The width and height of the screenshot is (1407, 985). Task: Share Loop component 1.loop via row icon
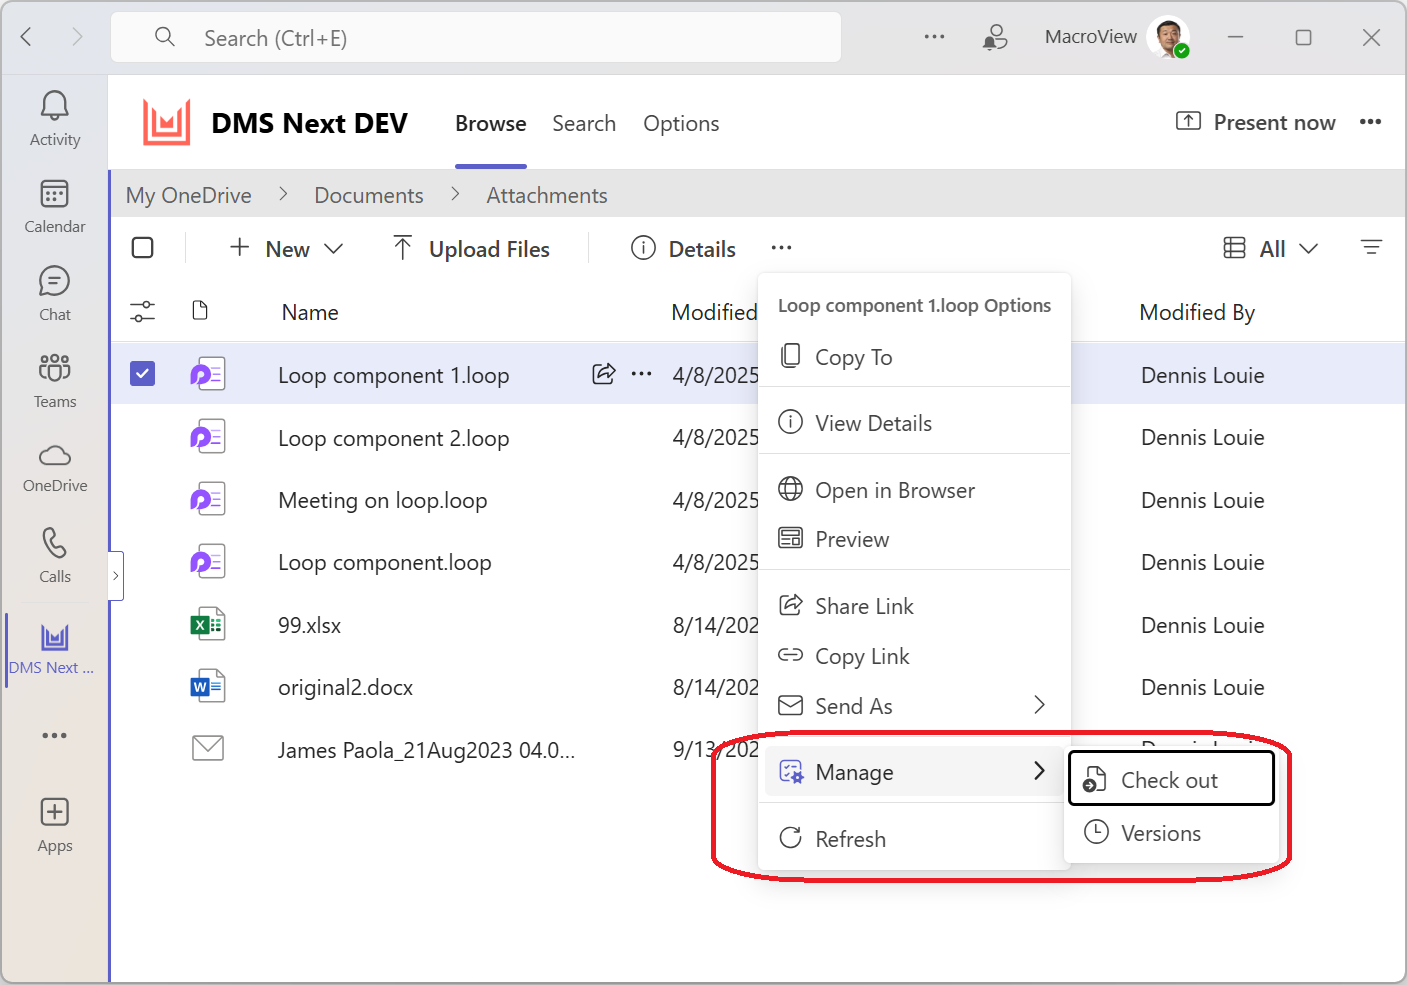603,374
